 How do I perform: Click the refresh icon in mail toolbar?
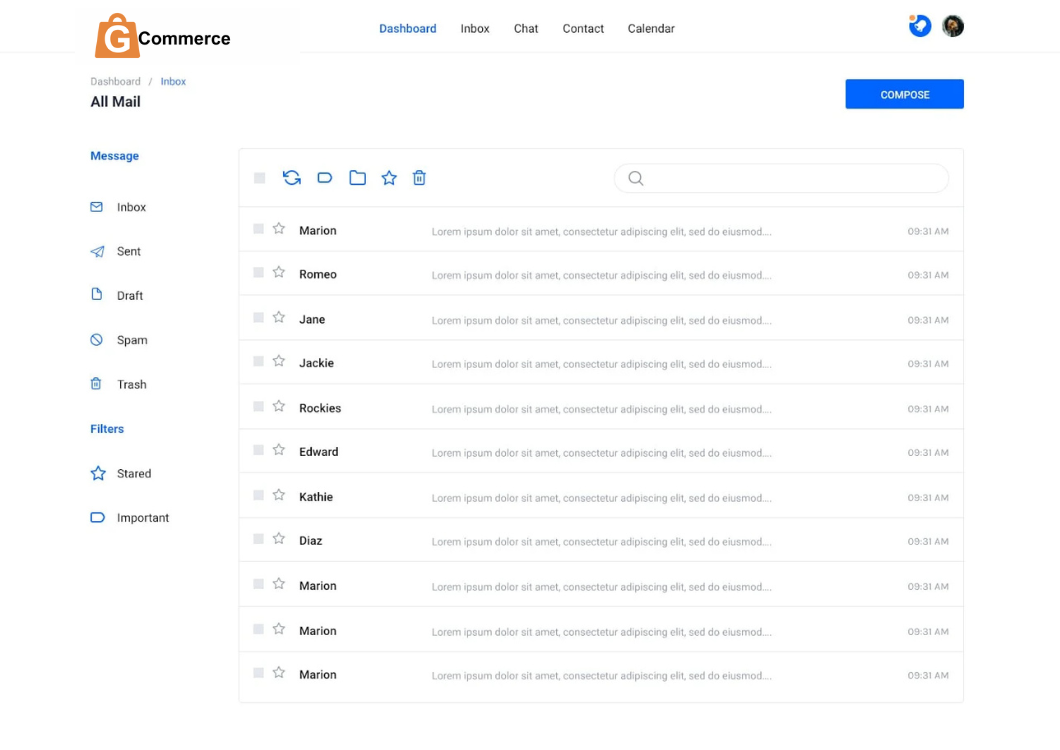(292, 178)
